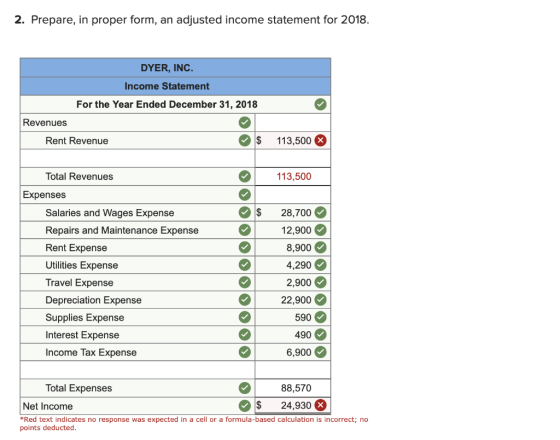Click the DYER, INC. header title
Screen dimensions: 560x440
[167, 68]
